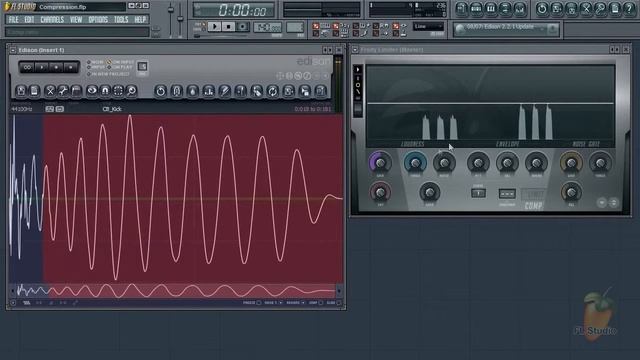The width and height of the screenshot is (640, 360).
Task: Open Mixer from main toolbar icon
Action: pyautogui.click(x=519, y=9)
